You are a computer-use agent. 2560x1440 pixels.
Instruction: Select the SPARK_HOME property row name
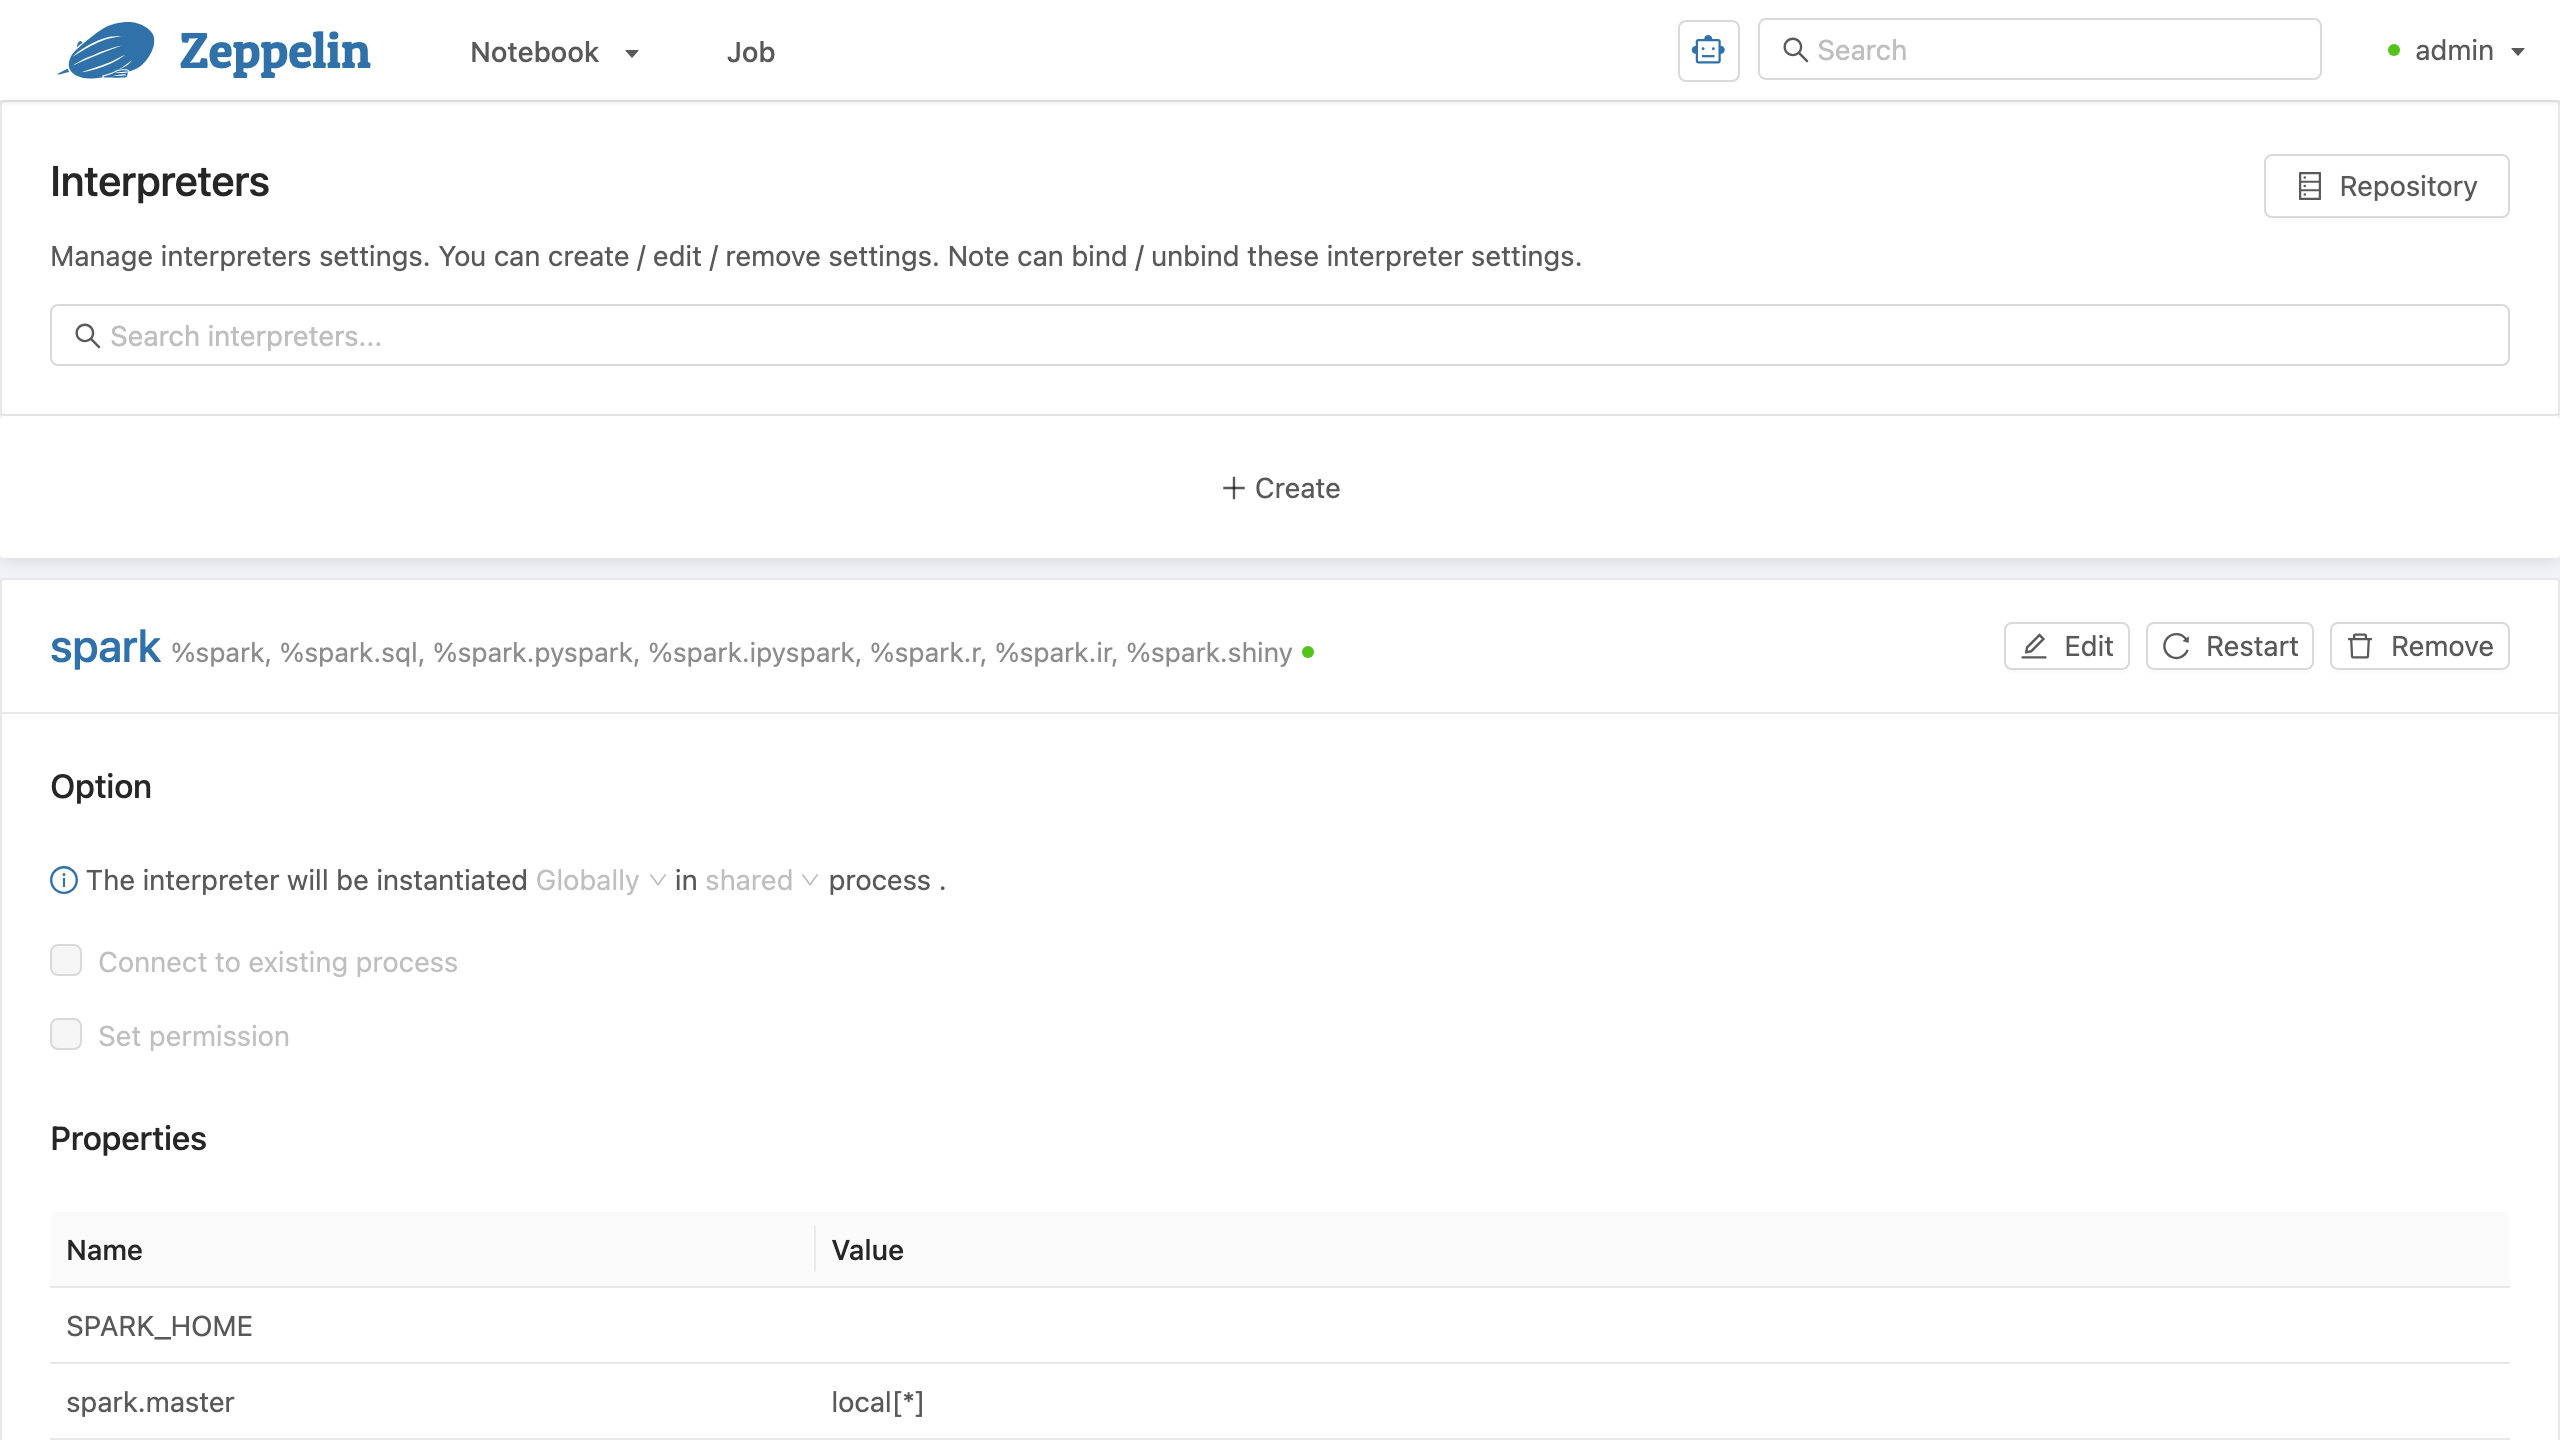point(159,1326)
